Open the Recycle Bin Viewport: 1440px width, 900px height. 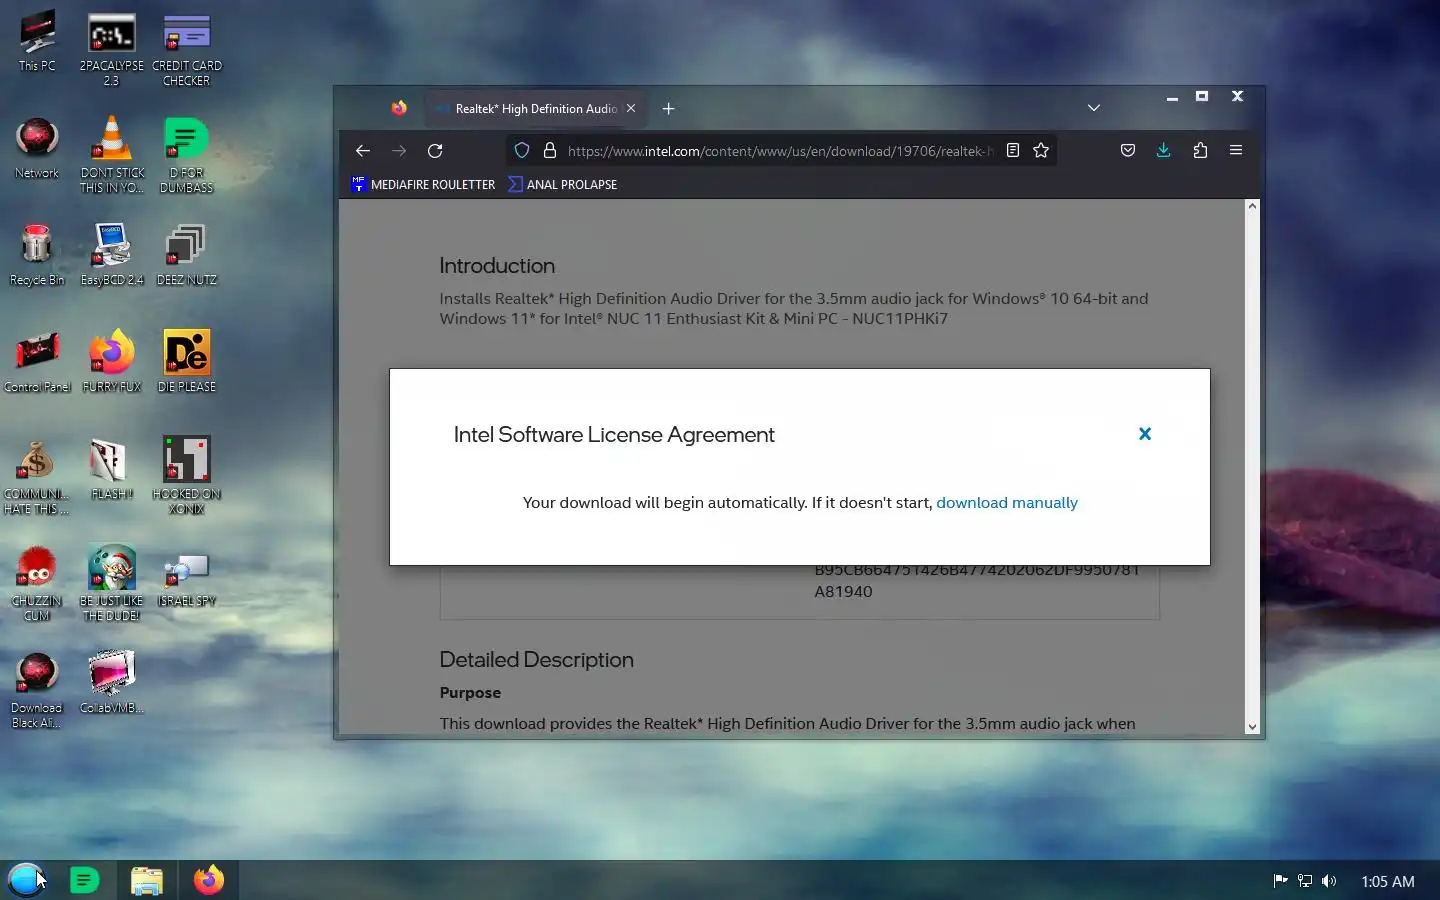coord(37,255)
